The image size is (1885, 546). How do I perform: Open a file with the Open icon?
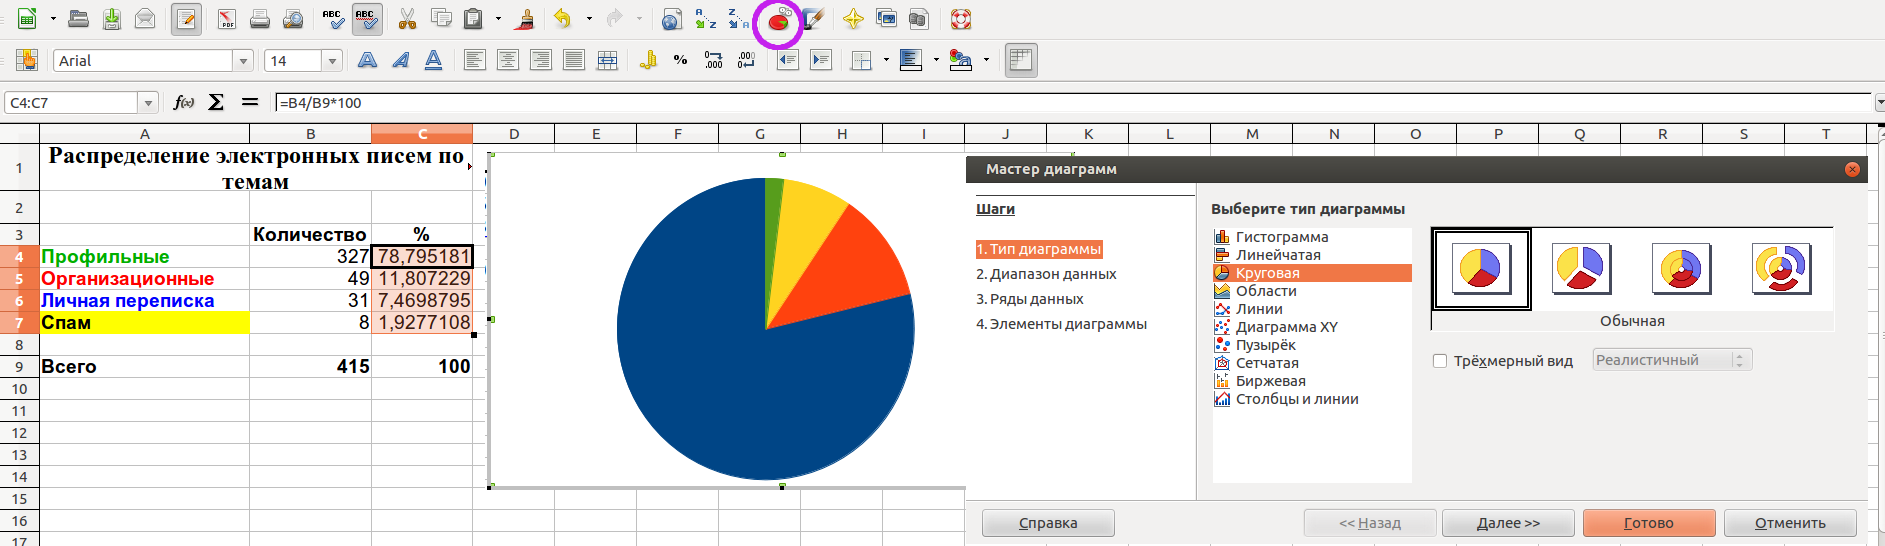click(x=79, y=19)
